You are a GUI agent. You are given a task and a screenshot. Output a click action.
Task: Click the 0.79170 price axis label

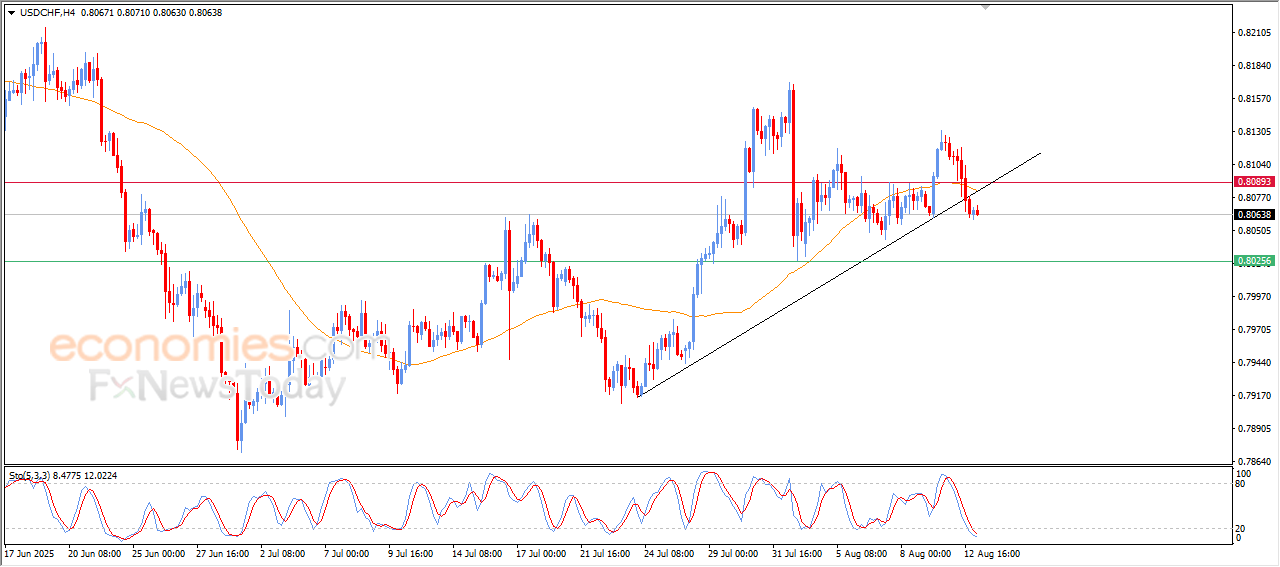click(x=1254, y=396)
